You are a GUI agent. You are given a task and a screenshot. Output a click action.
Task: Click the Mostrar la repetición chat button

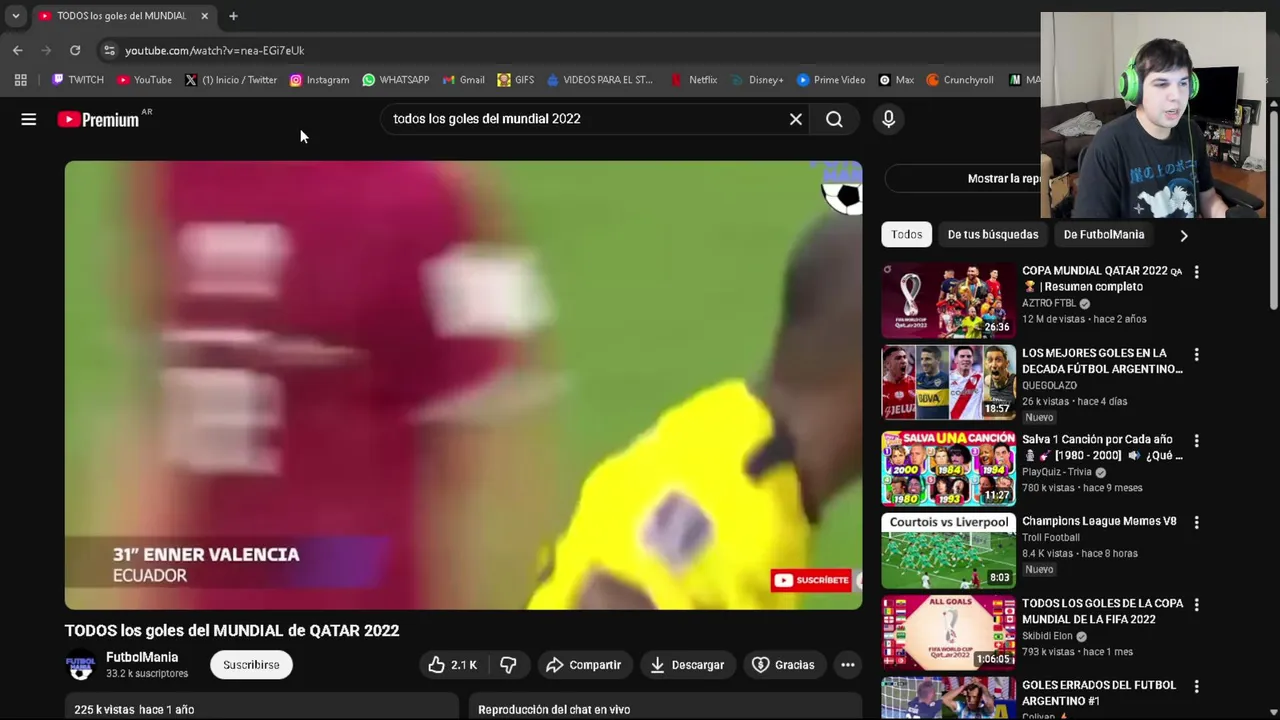point(1003,179)
